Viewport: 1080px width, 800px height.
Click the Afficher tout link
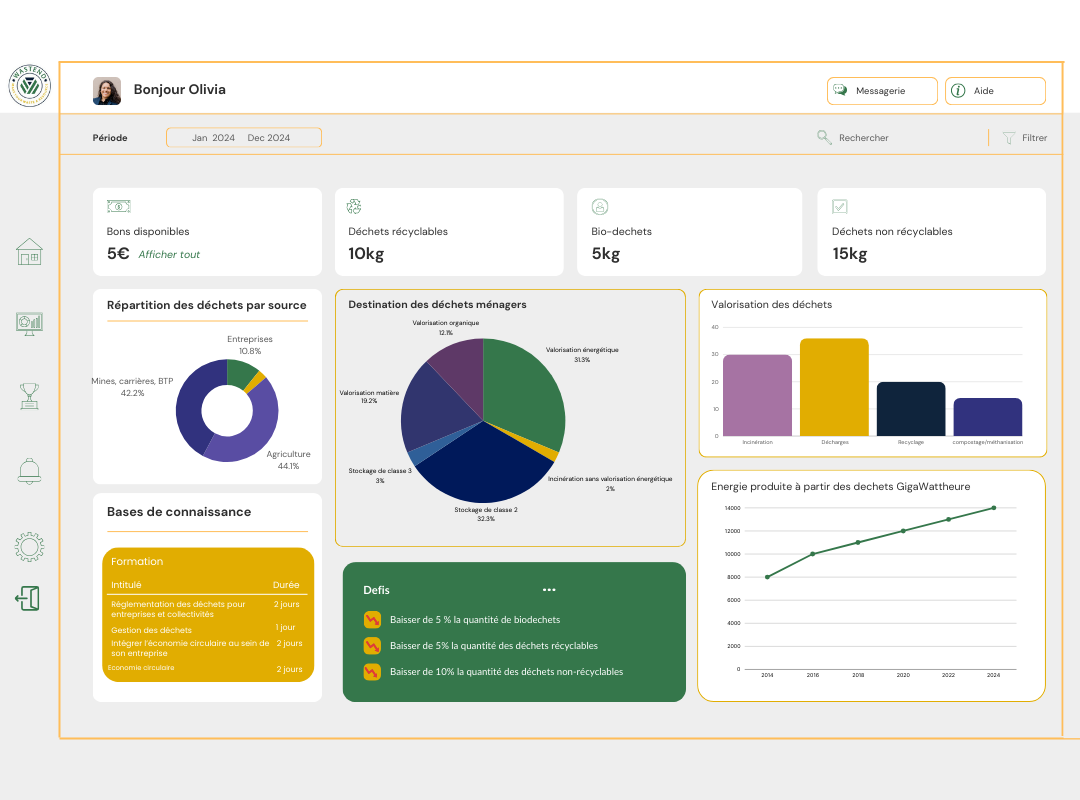pyautogui.click(x=169, y=255)
